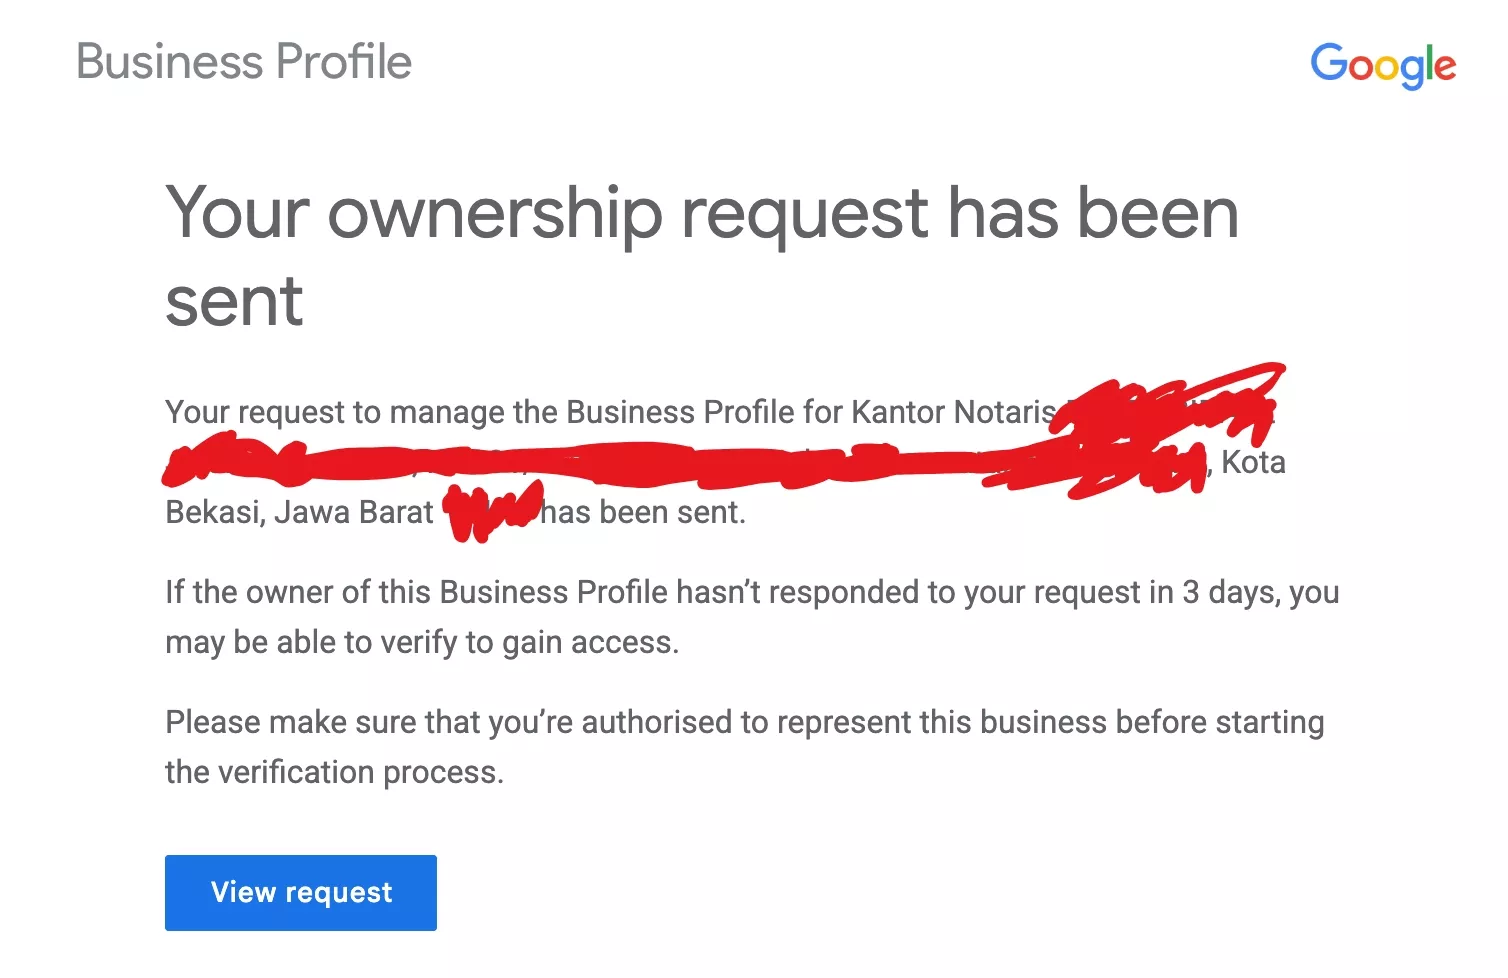Select the "Kantor Notaris" business name text

pyautogui.click(x=953, y=412)
